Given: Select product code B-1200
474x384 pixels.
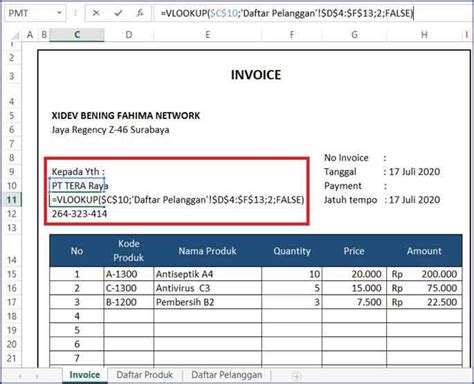Looking at the screenshot, I should point(129,302).
